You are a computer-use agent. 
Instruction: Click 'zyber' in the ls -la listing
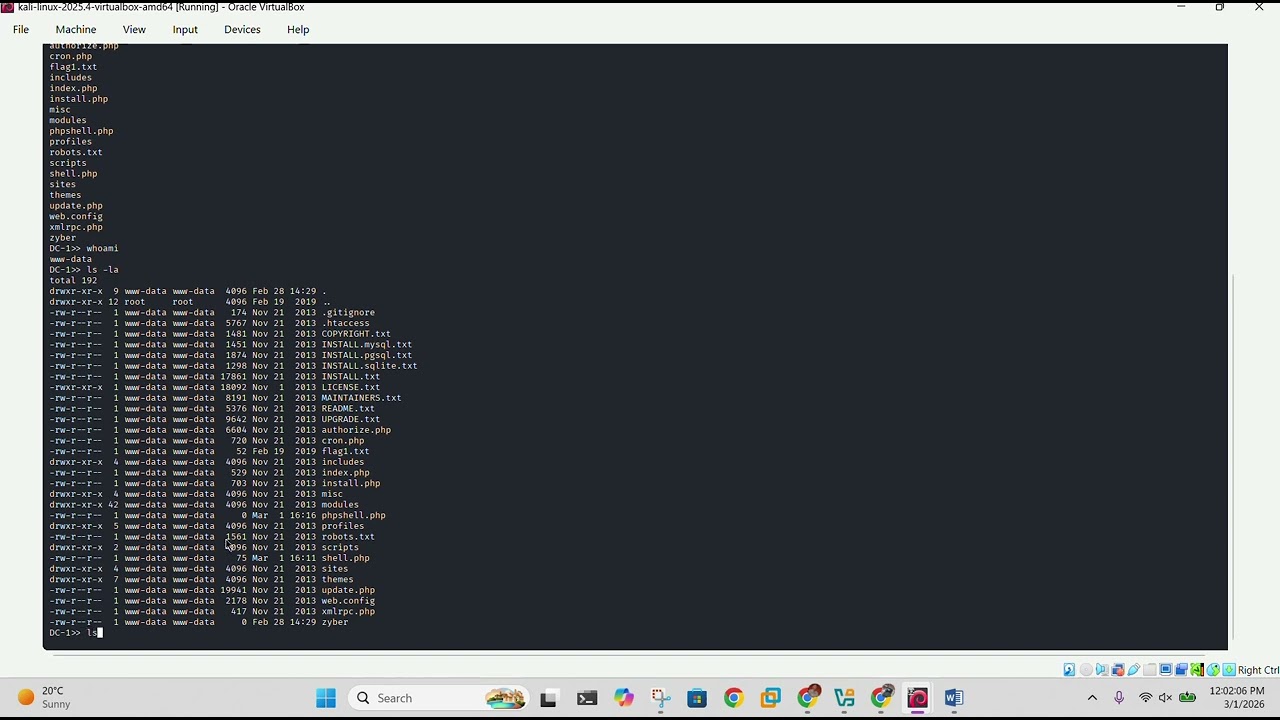334,622
